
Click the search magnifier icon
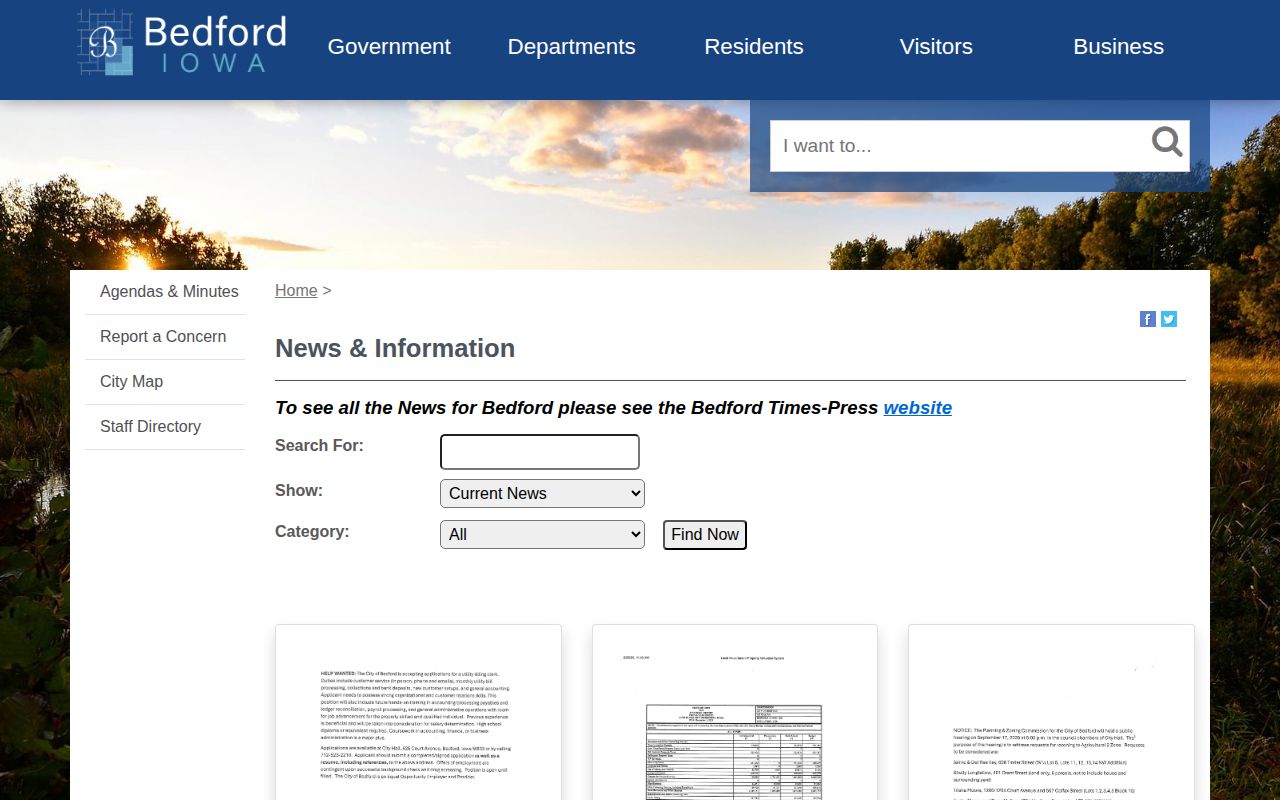coord(1167,142)
